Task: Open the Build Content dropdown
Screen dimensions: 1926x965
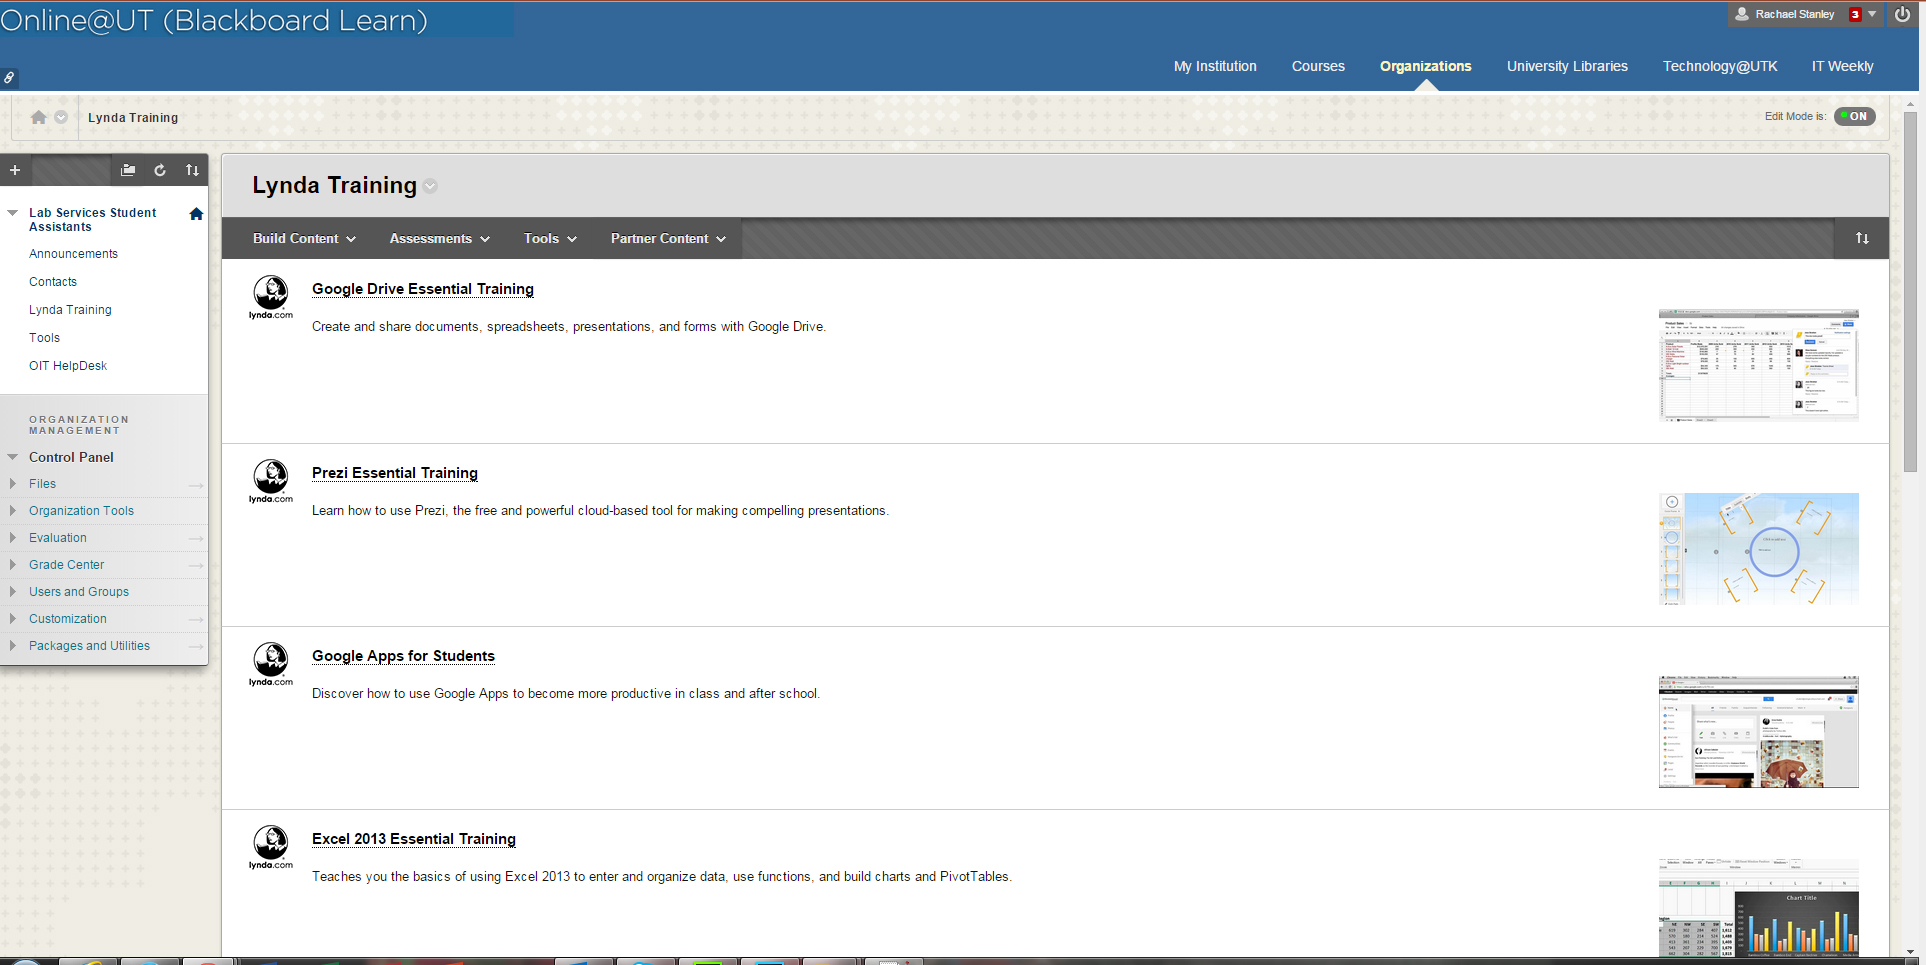Action: point(303,238)
